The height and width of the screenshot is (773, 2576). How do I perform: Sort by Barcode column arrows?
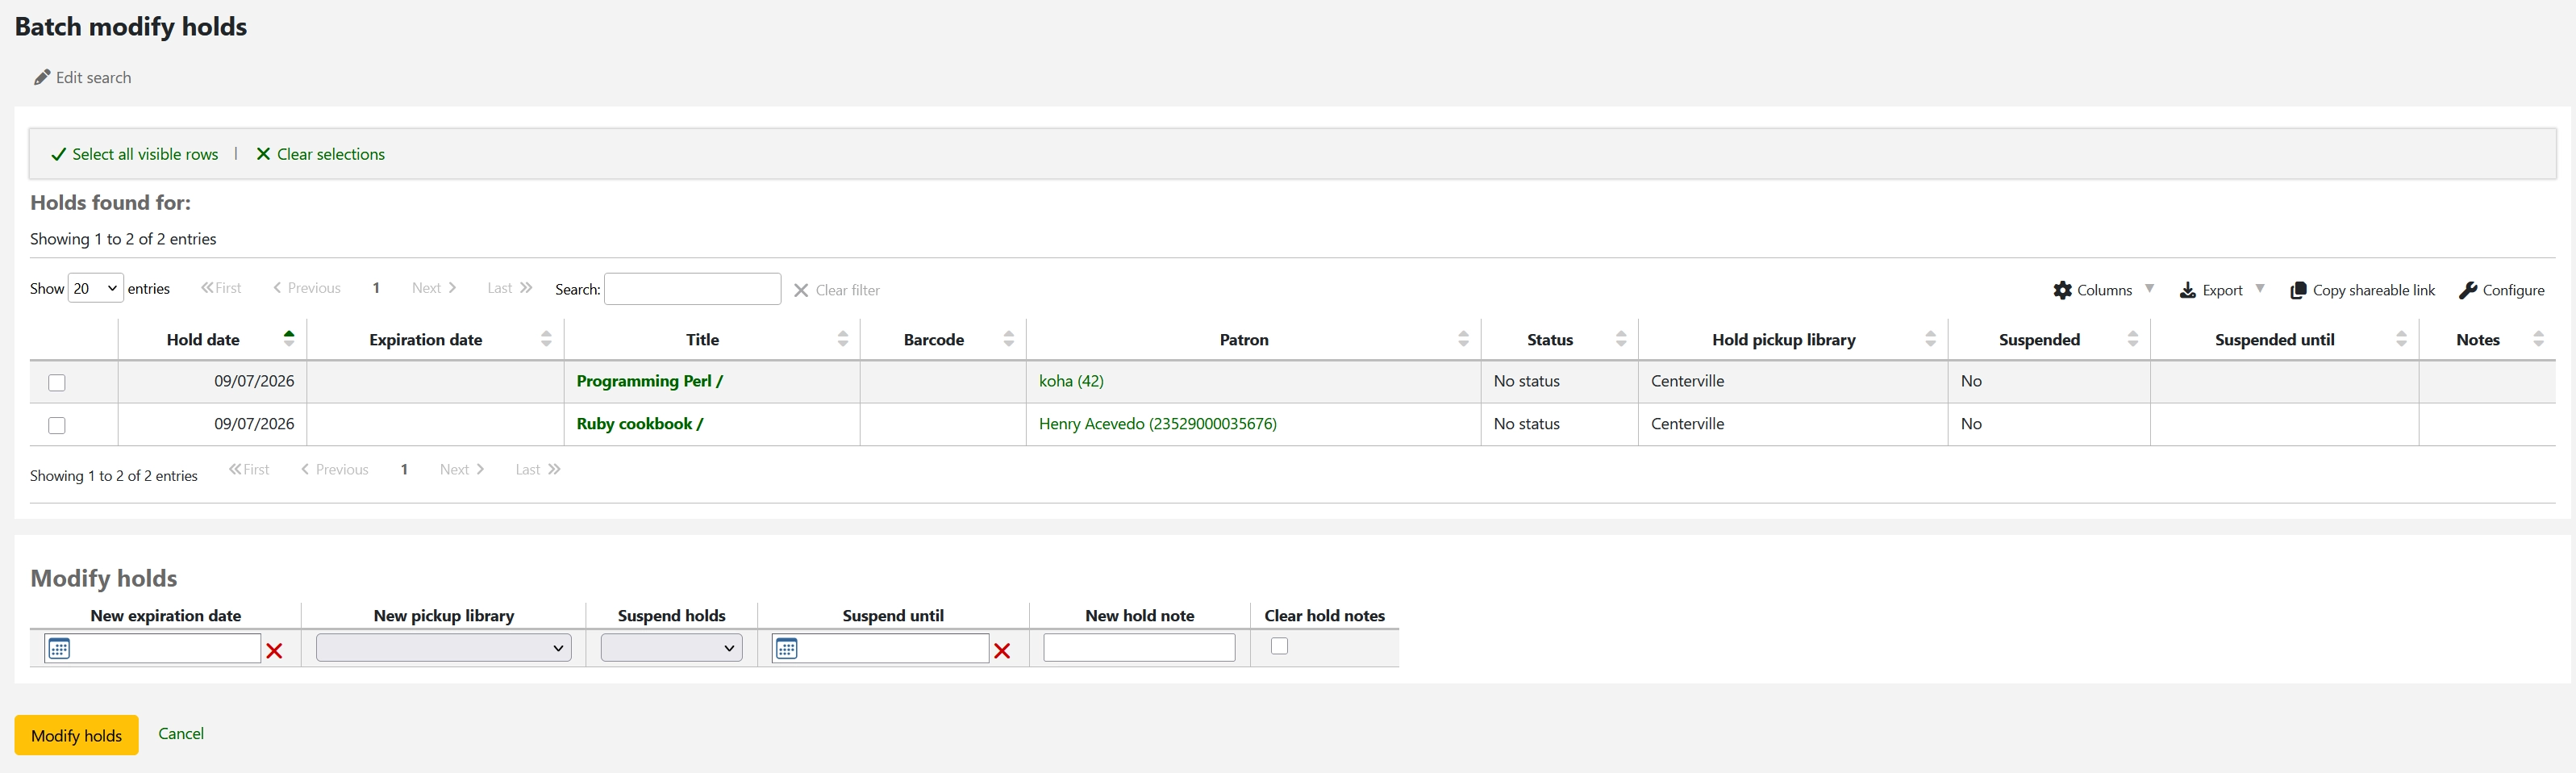(x=1009, y=339)
